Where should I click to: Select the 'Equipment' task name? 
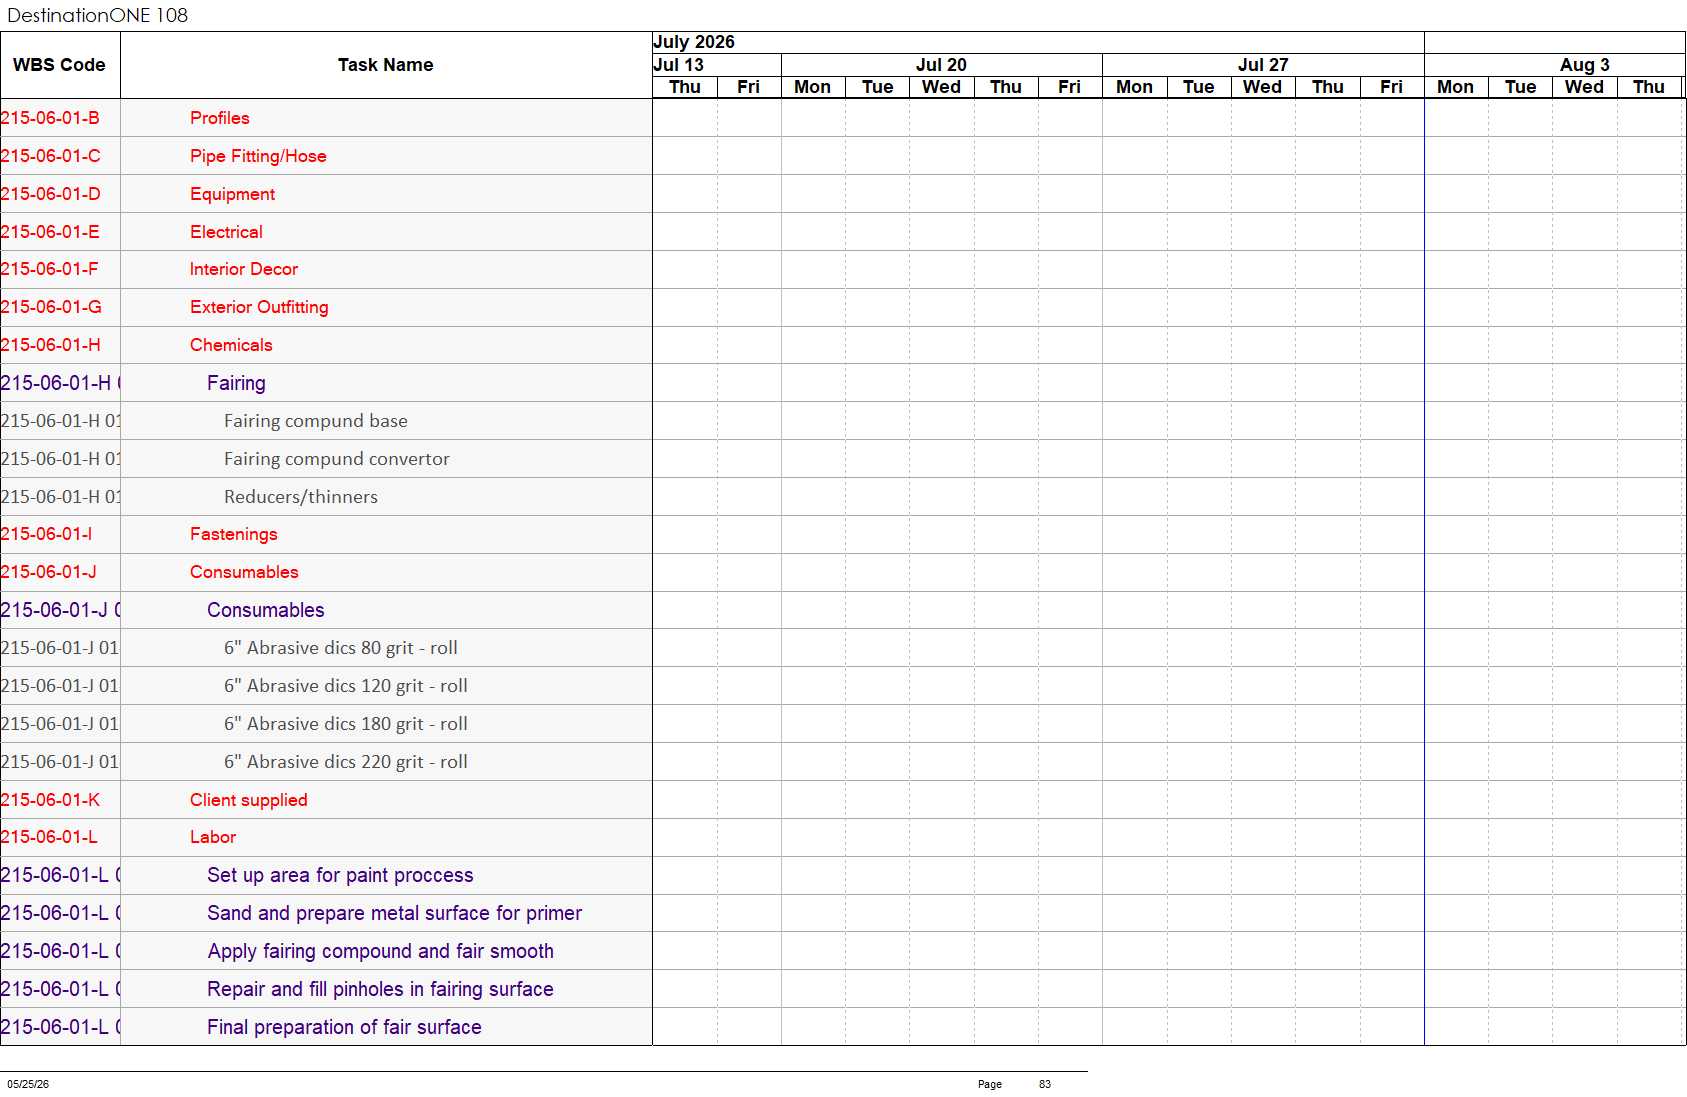click(x=232, y=194)
